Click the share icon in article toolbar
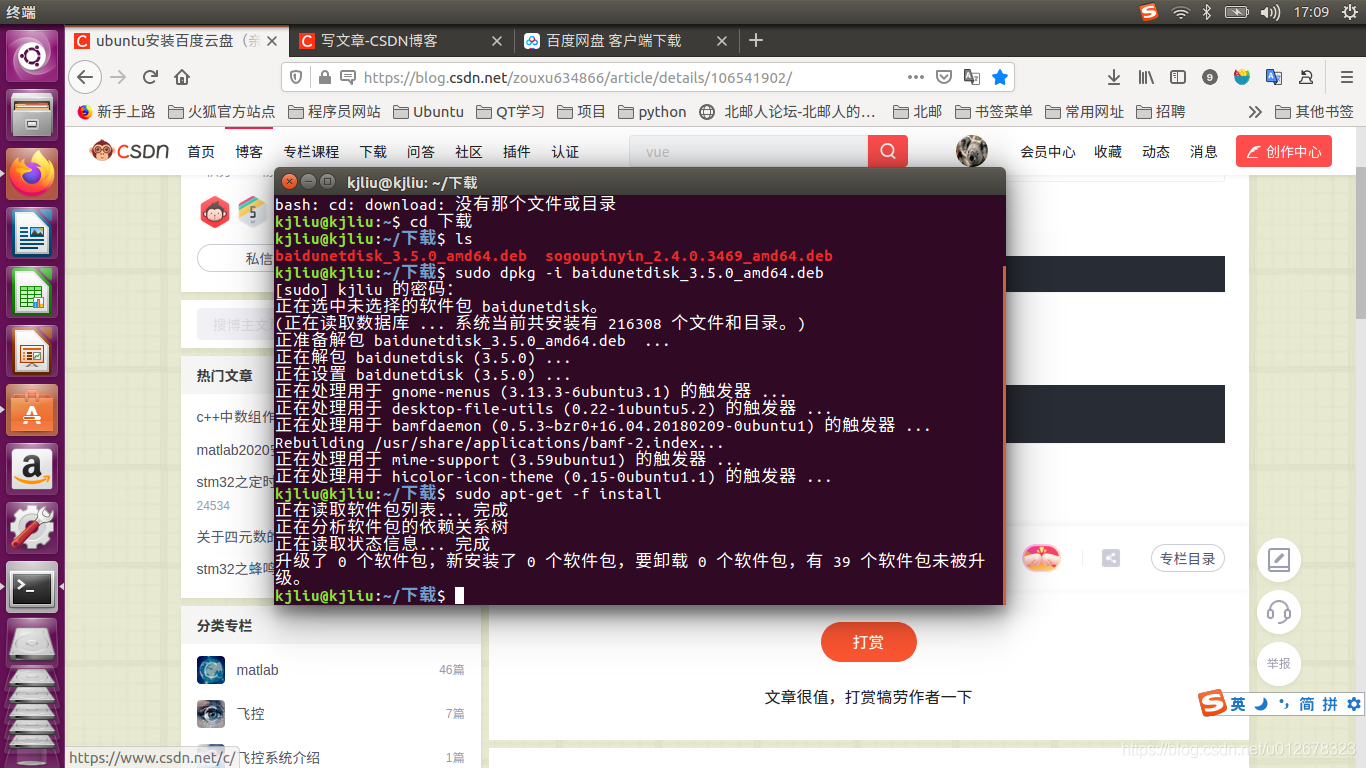This screenshot has height=768, width=1366. [x=1111, y=558]
